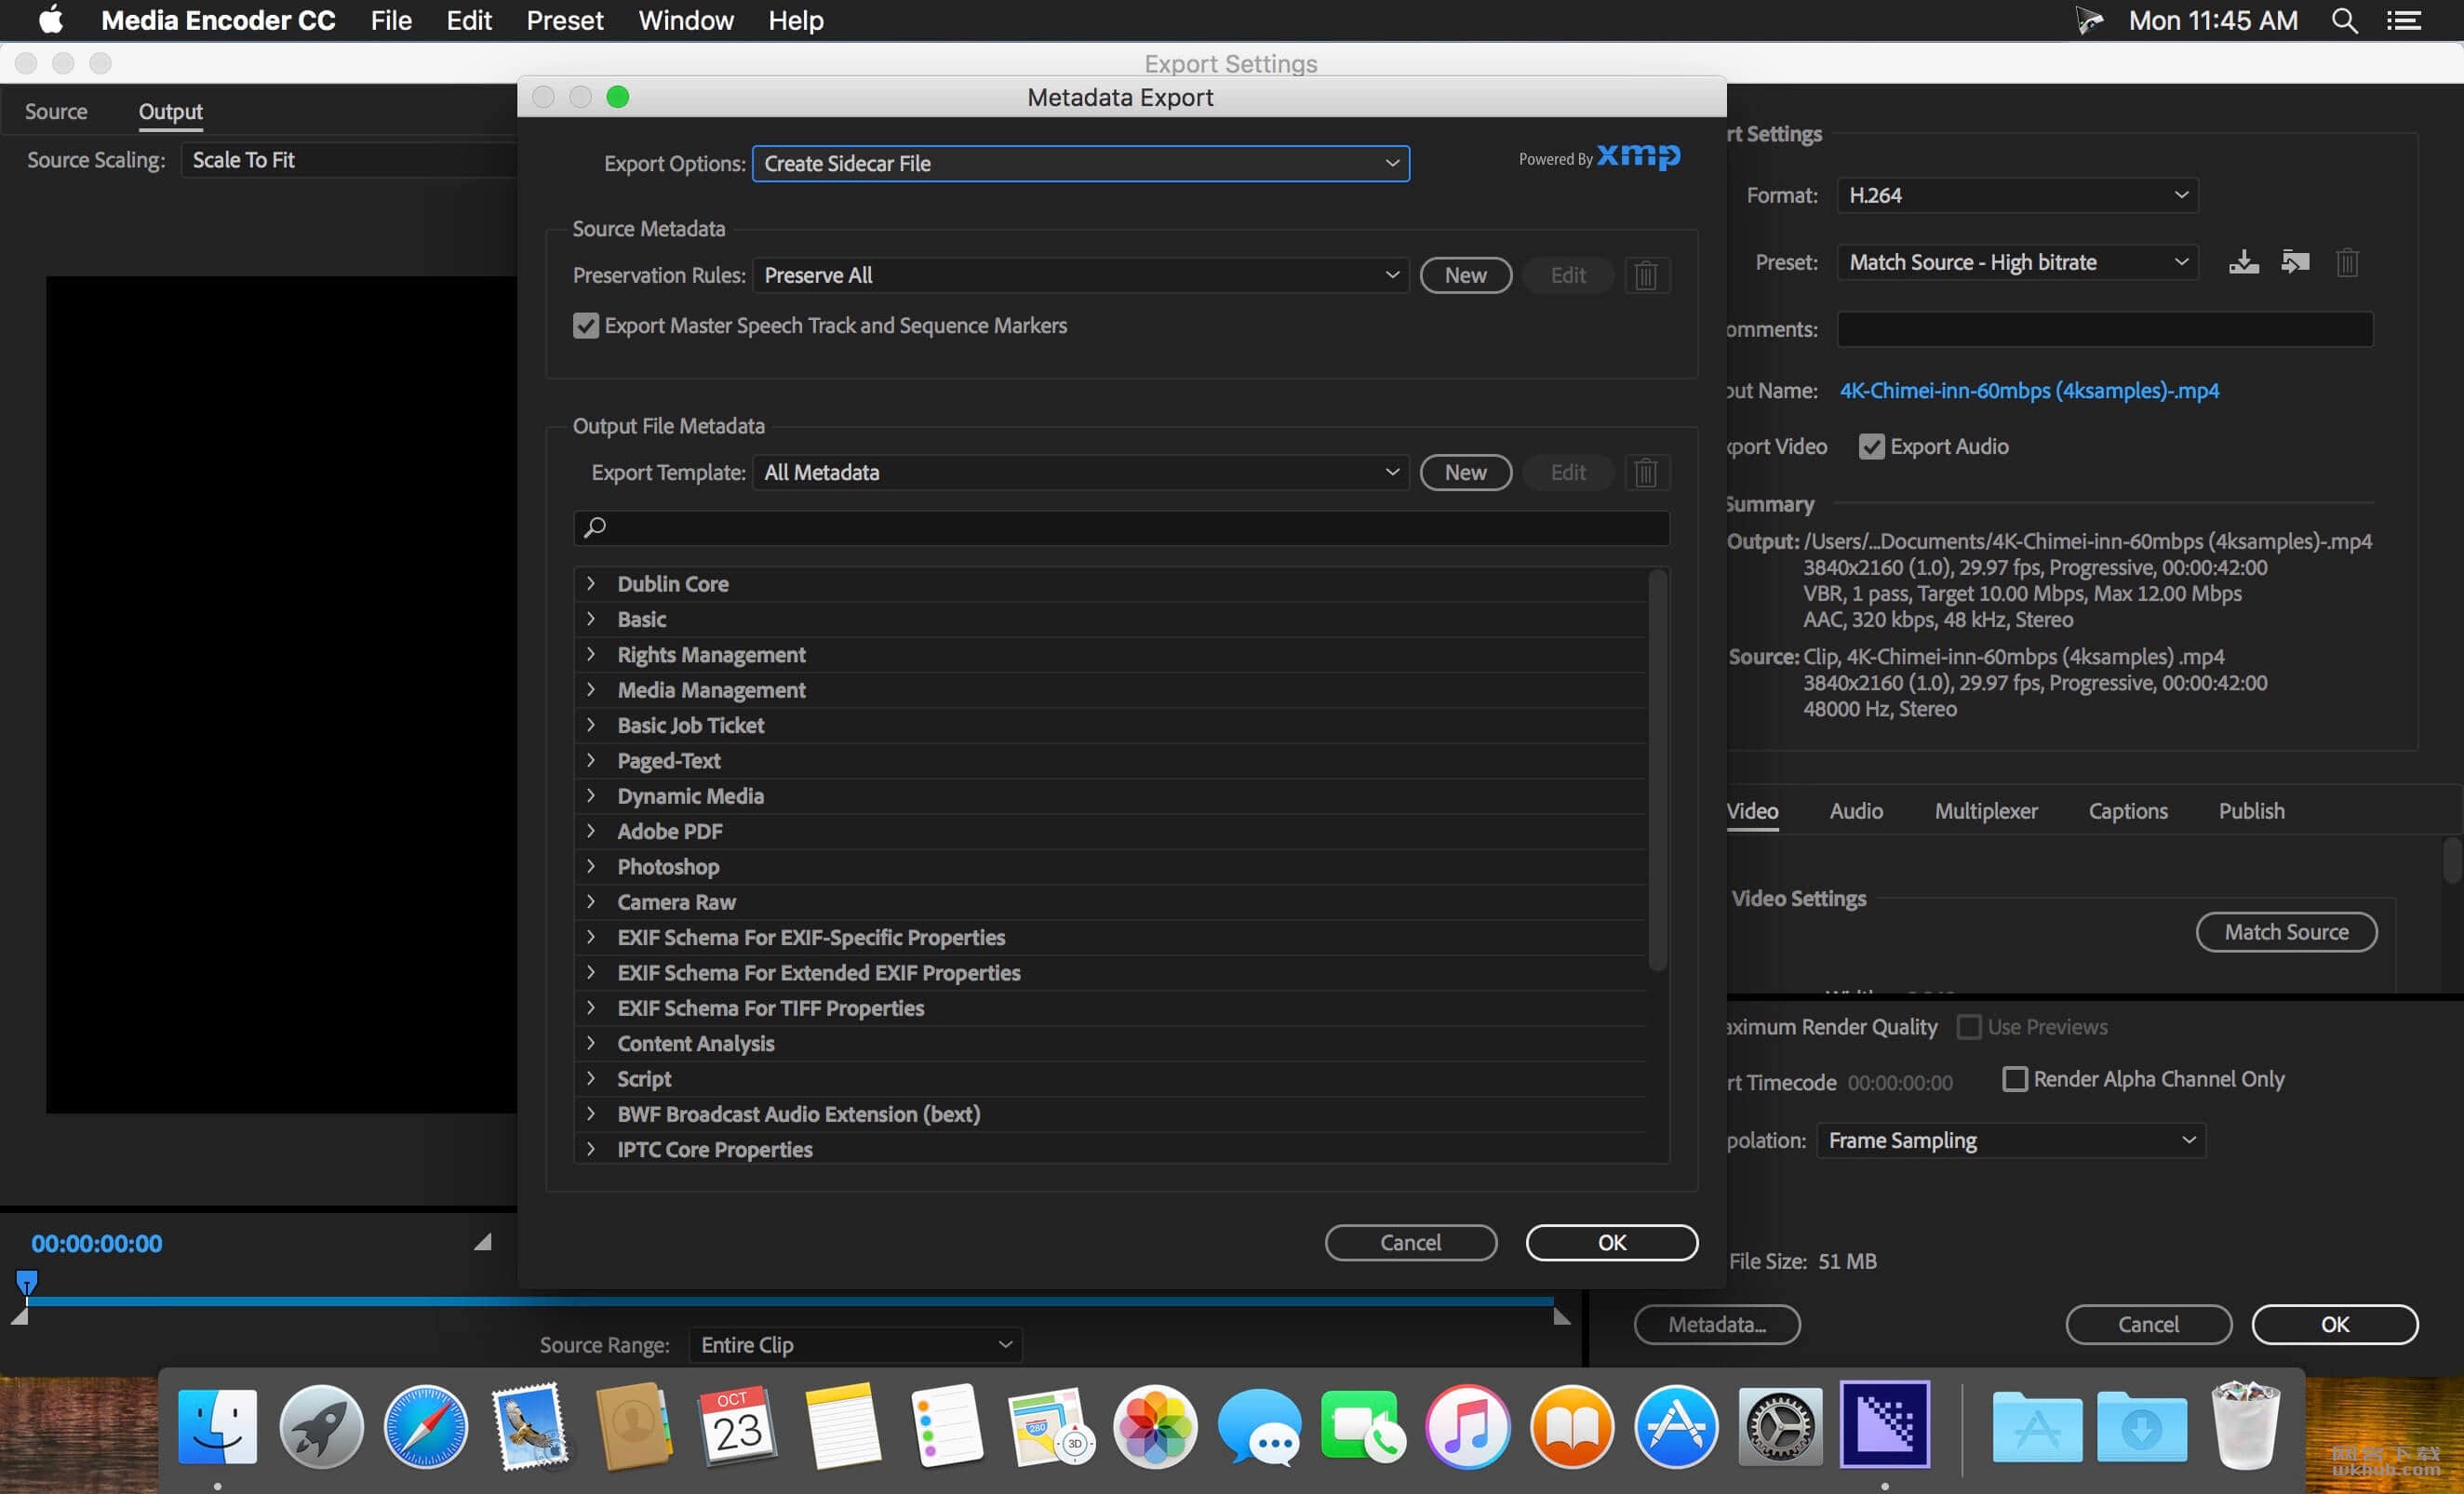Click the Cancel button in Metadata Export
This screenshot has width=2464, height=1494.
1410,1242
